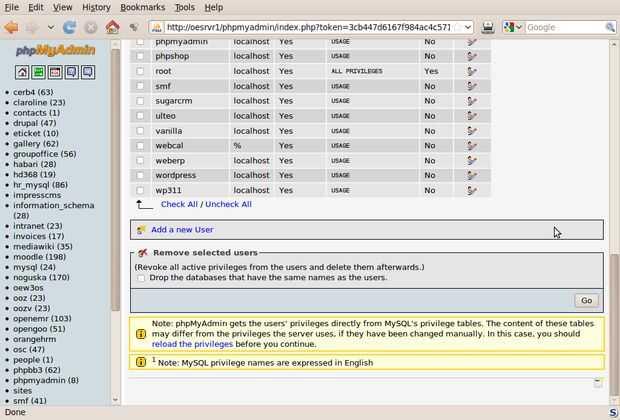Edit privileges icon for weberp user

pos(471,161)
